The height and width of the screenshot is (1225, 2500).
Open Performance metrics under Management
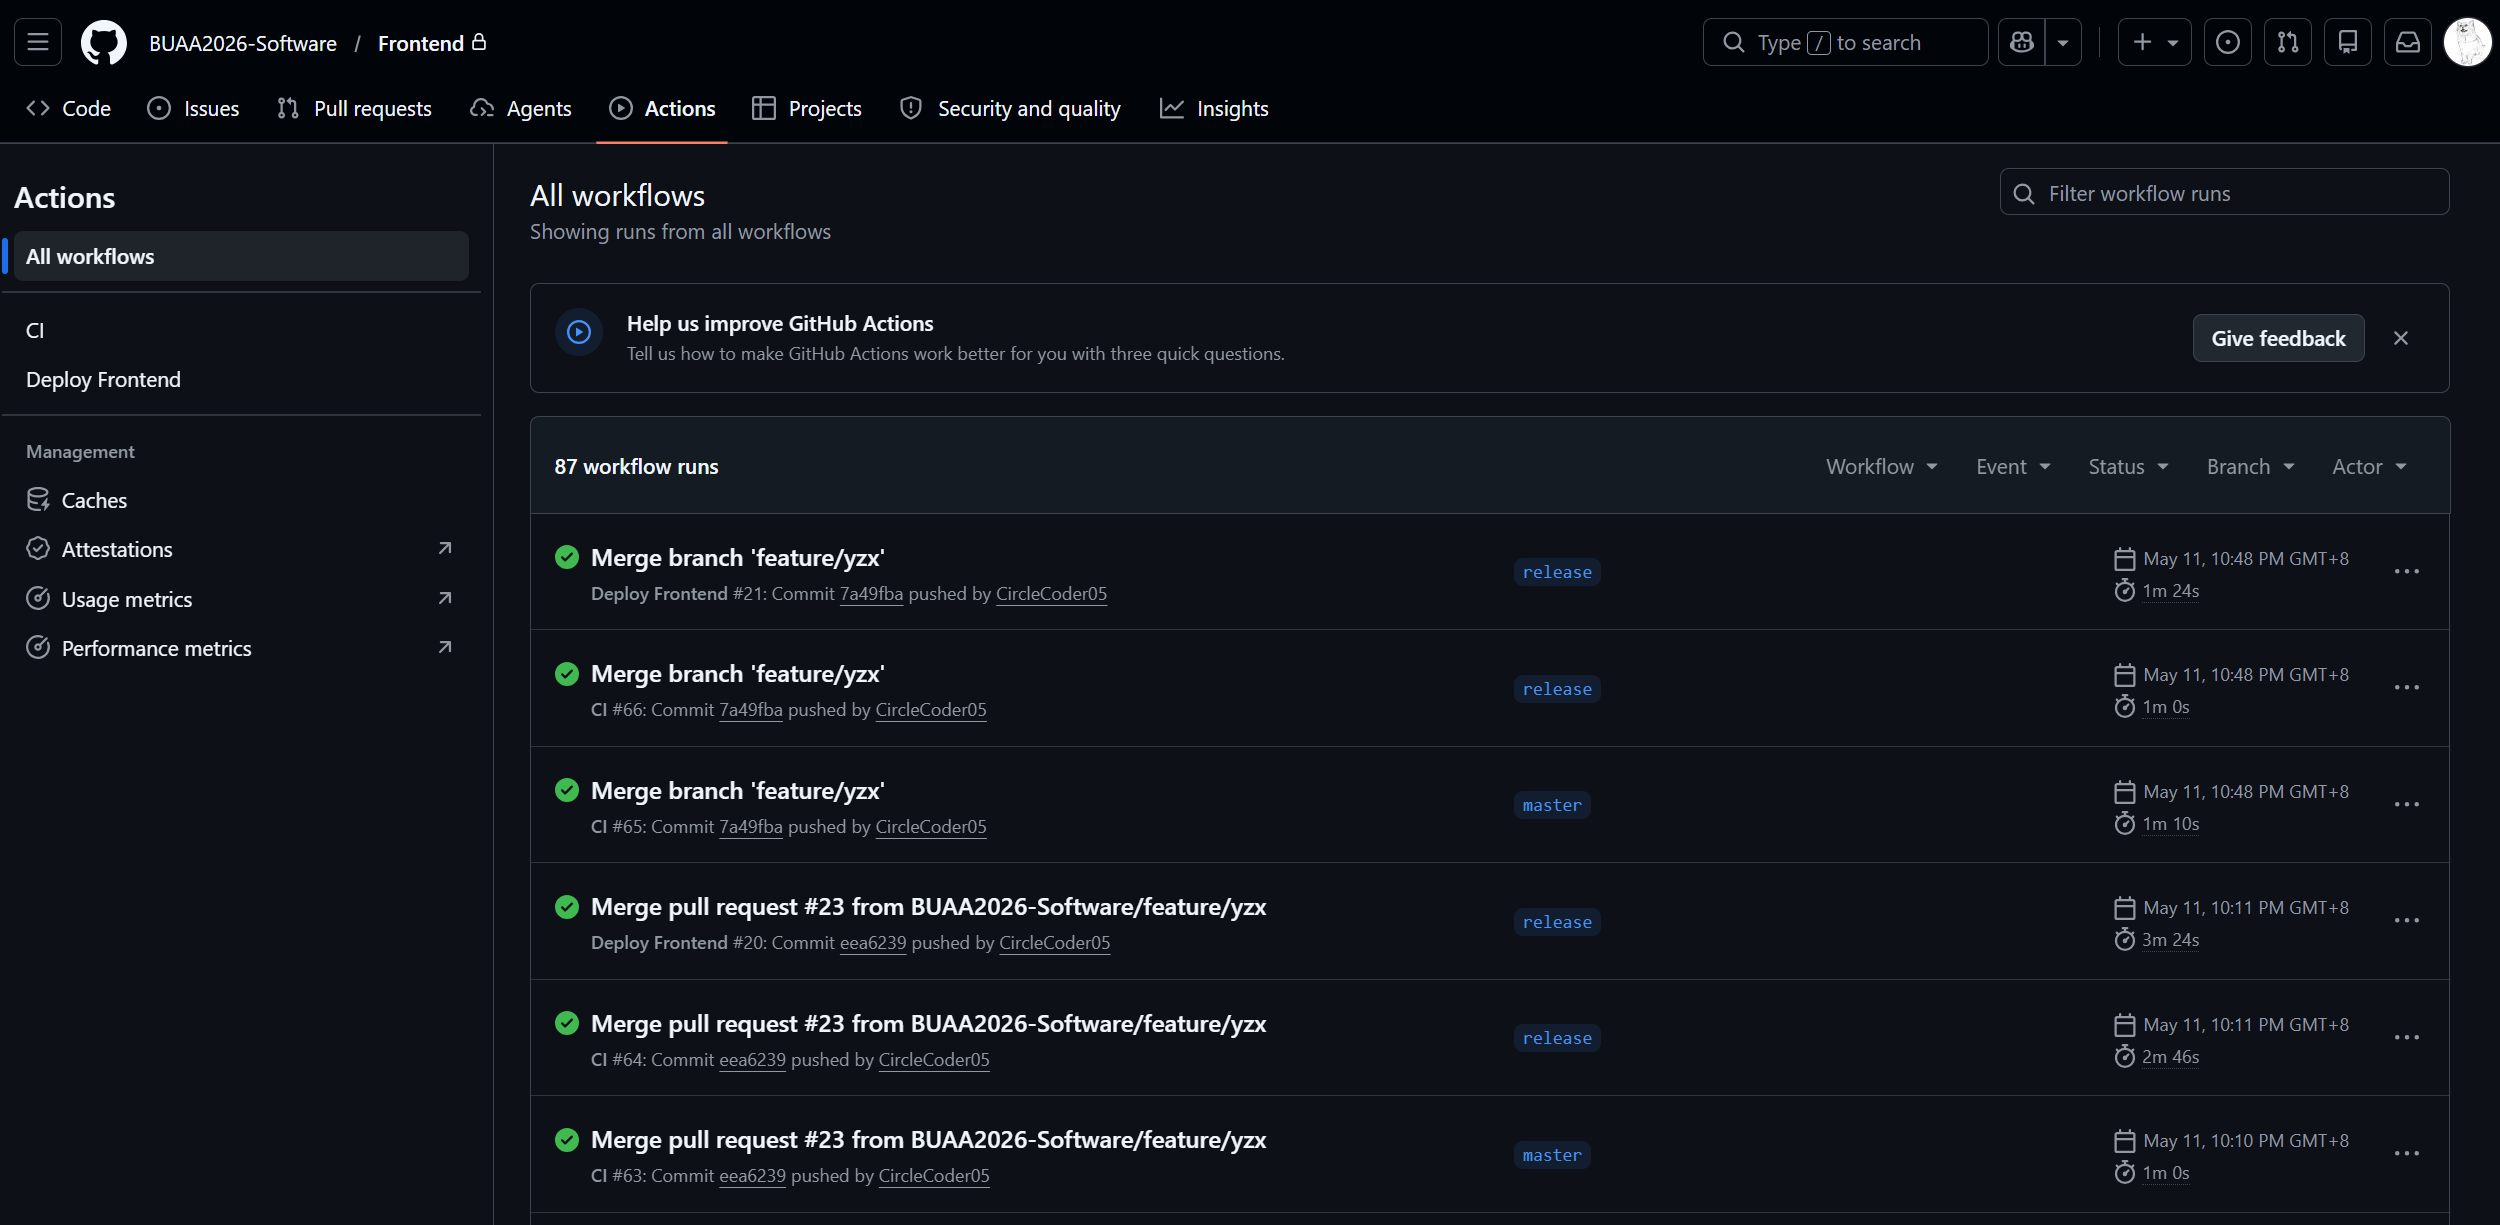point(241,648)
